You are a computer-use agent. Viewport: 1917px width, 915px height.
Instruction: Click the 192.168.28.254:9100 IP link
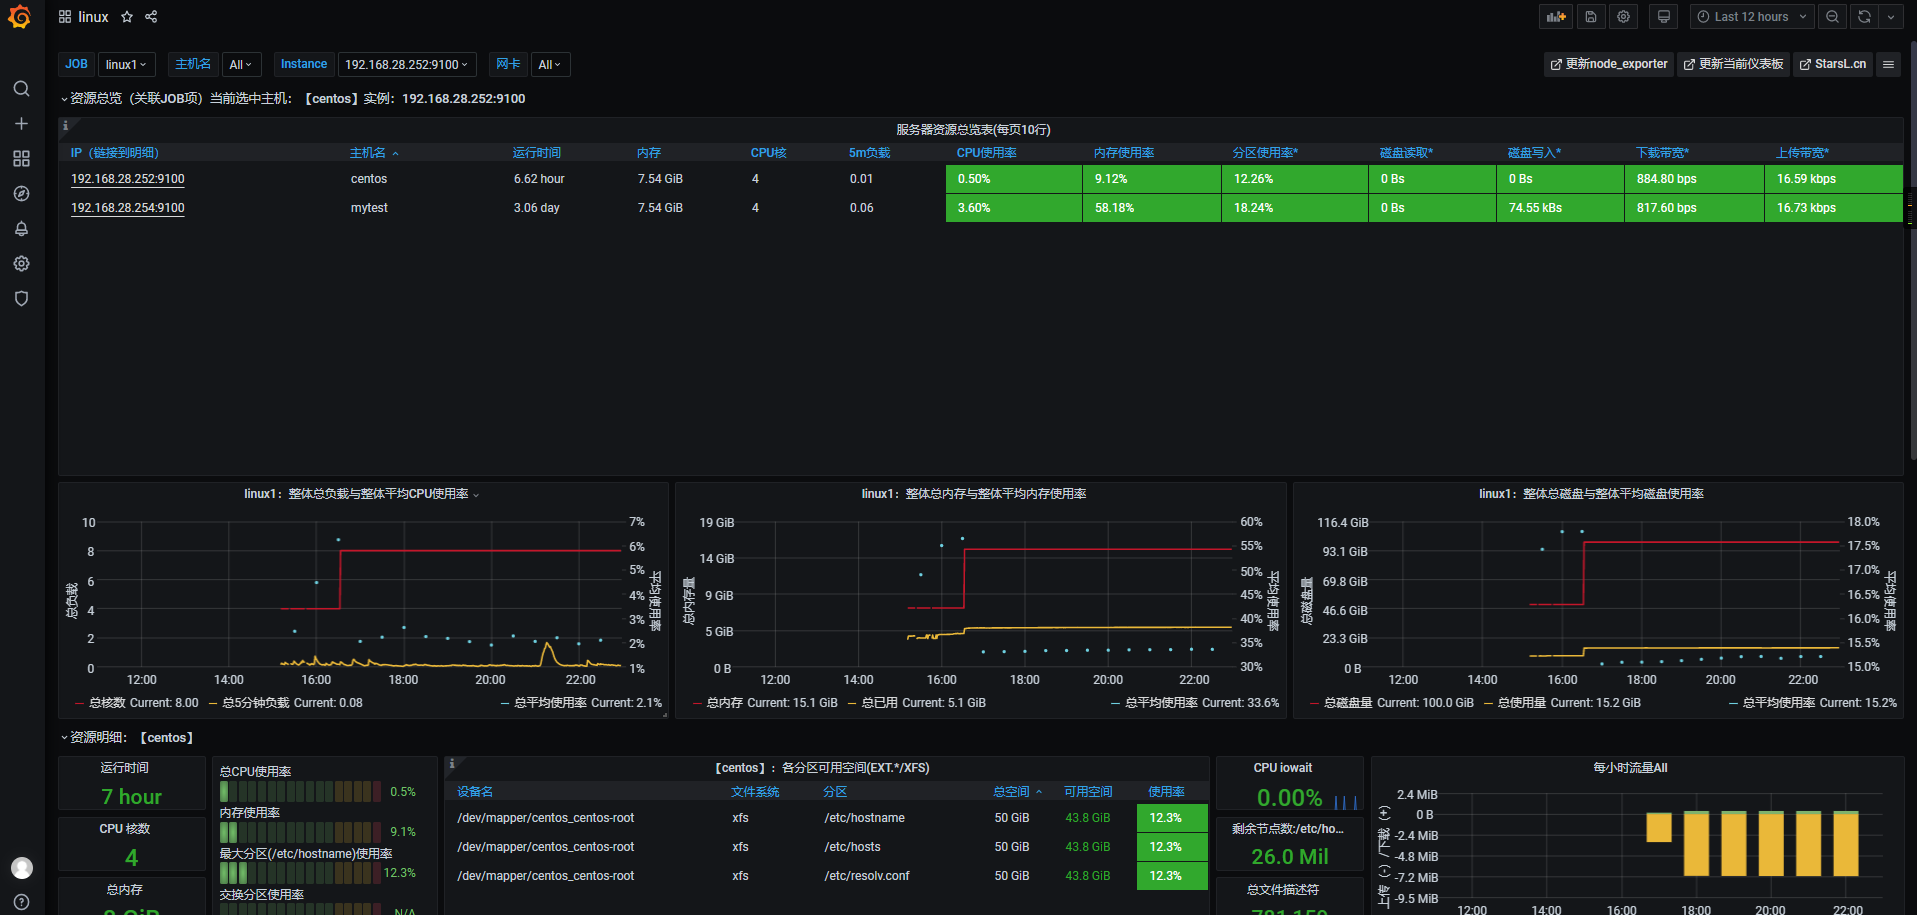click(128, 208)
